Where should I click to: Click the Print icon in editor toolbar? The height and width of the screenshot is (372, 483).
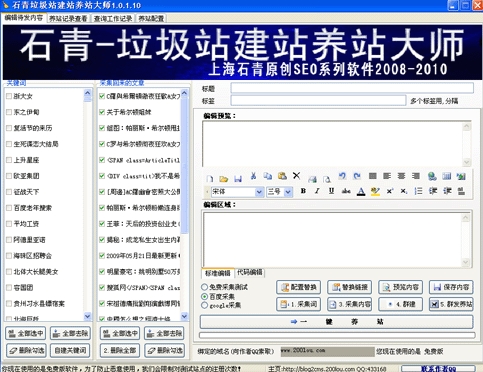pyautogui.click(x=312, y=179)
